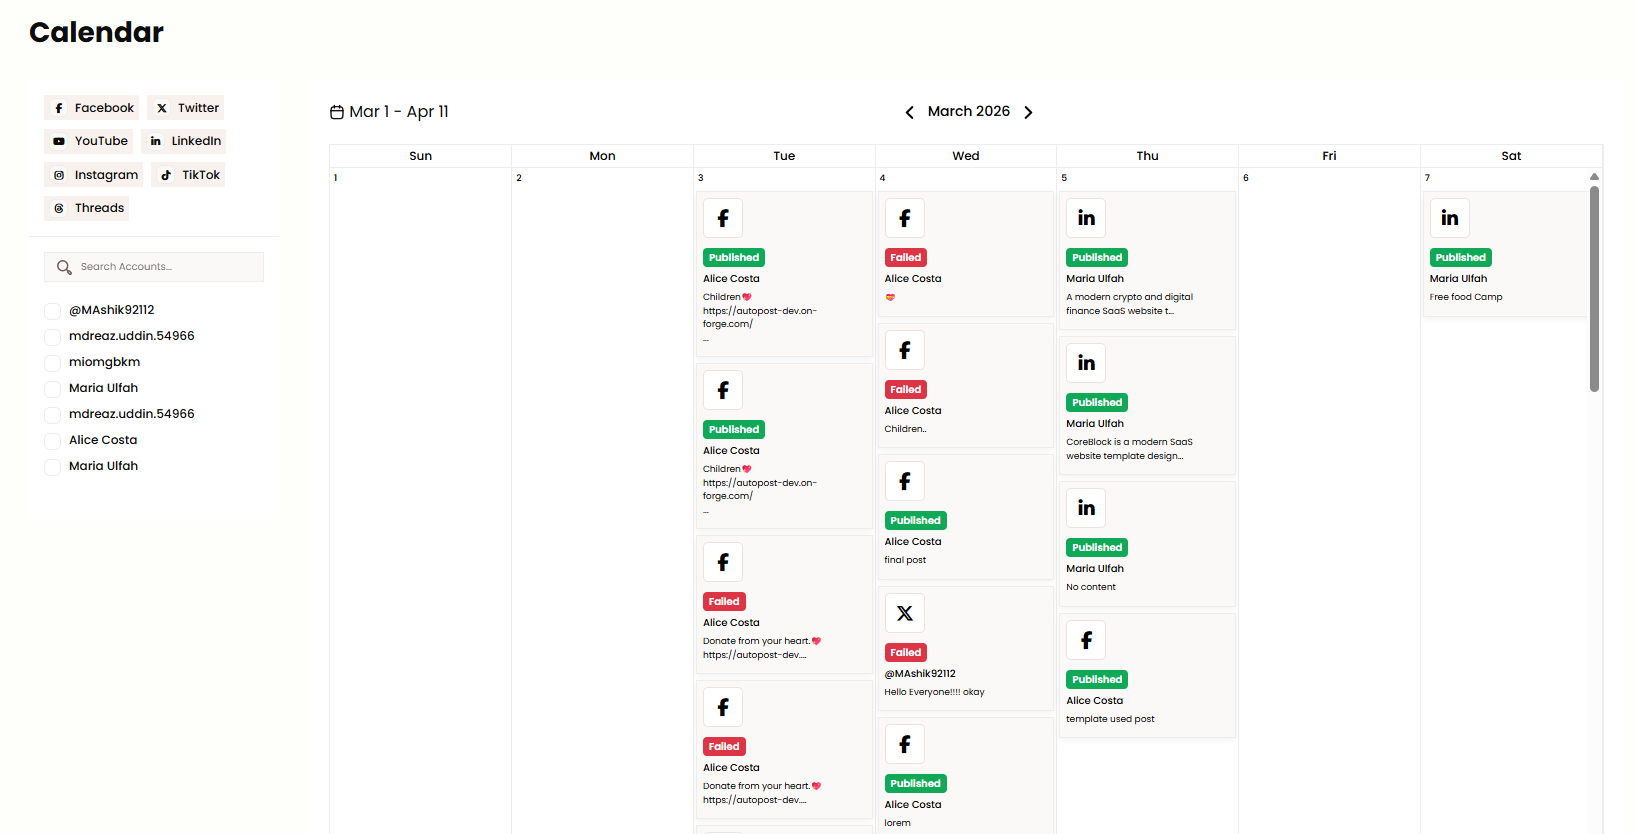Screen dimensions: 1635x834
Task: Choose the Threads filter button
Action: (x=87, y=208)
